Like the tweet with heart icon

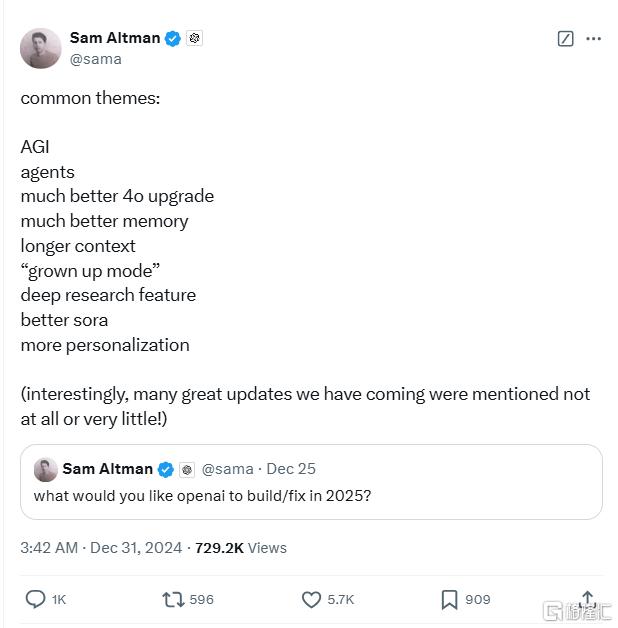[311, 599]
